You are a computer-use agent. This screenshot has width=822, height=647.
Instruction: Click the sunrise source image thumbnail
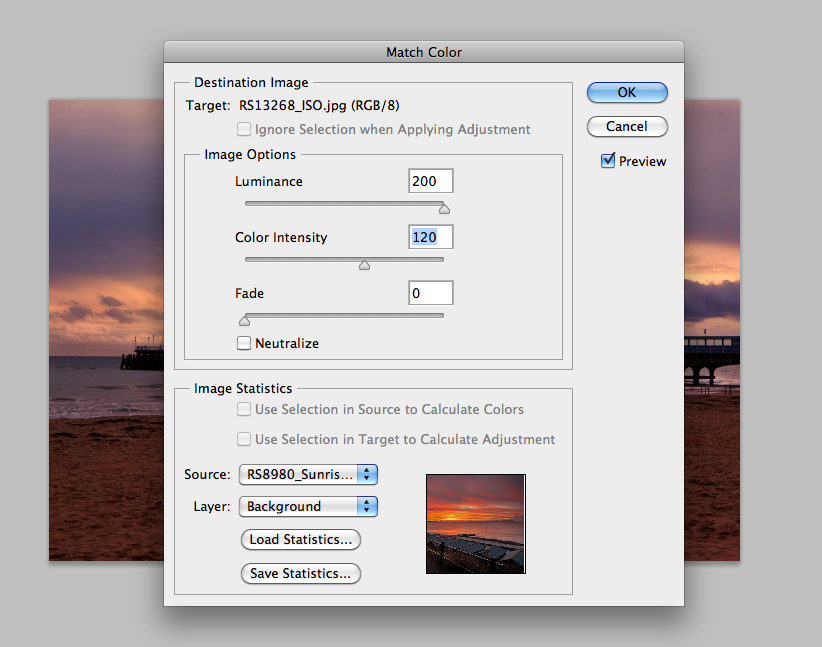(x=475, y=523)
